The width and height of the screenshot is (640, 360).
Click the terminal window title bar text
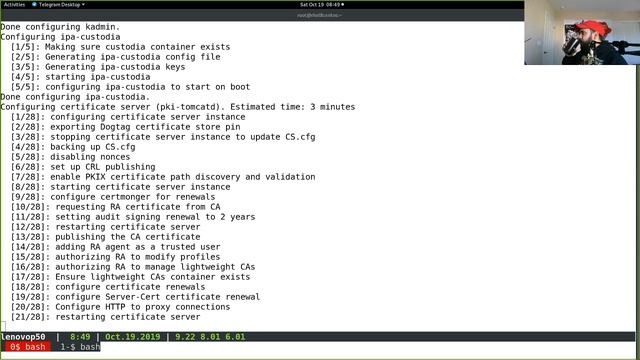pos(319,15)
